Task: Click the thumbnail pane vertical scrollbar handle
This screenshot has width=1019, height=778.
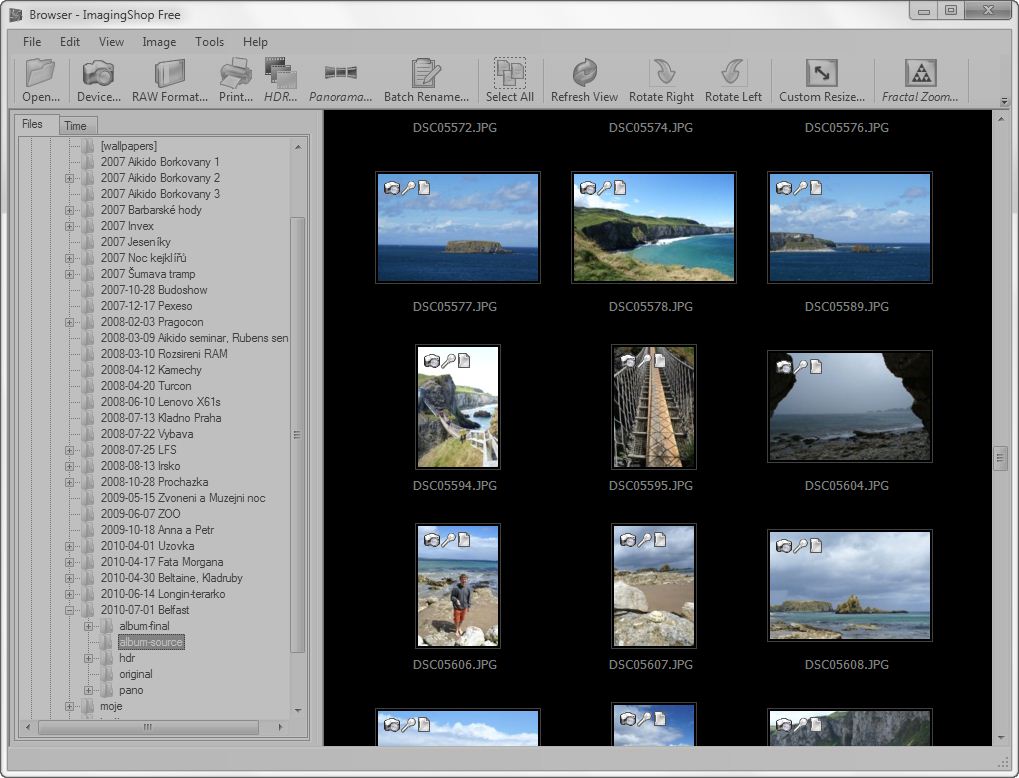Action: click(x=999, y=458)
